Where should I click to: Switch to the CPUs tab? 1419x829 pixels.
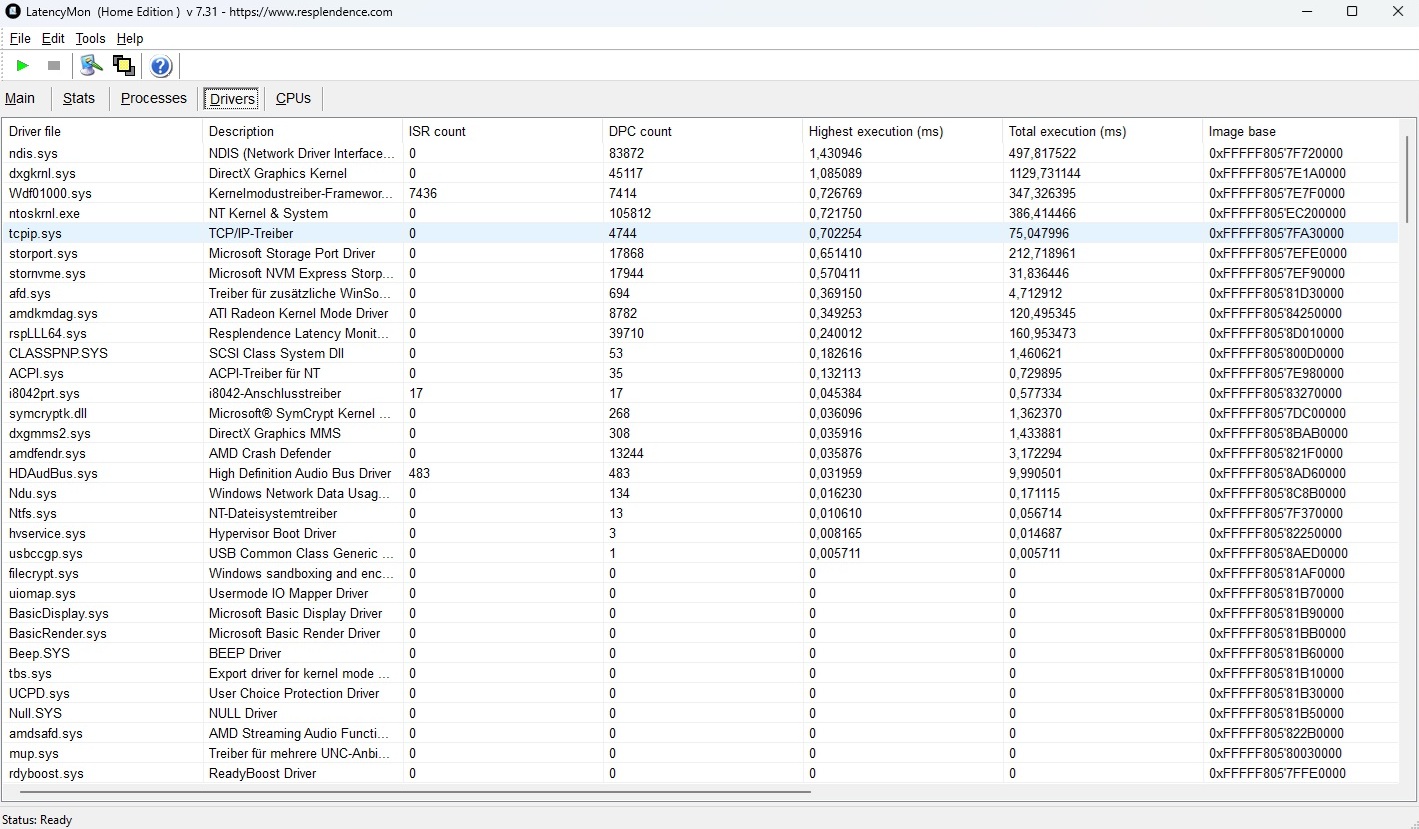click(293, 98)
